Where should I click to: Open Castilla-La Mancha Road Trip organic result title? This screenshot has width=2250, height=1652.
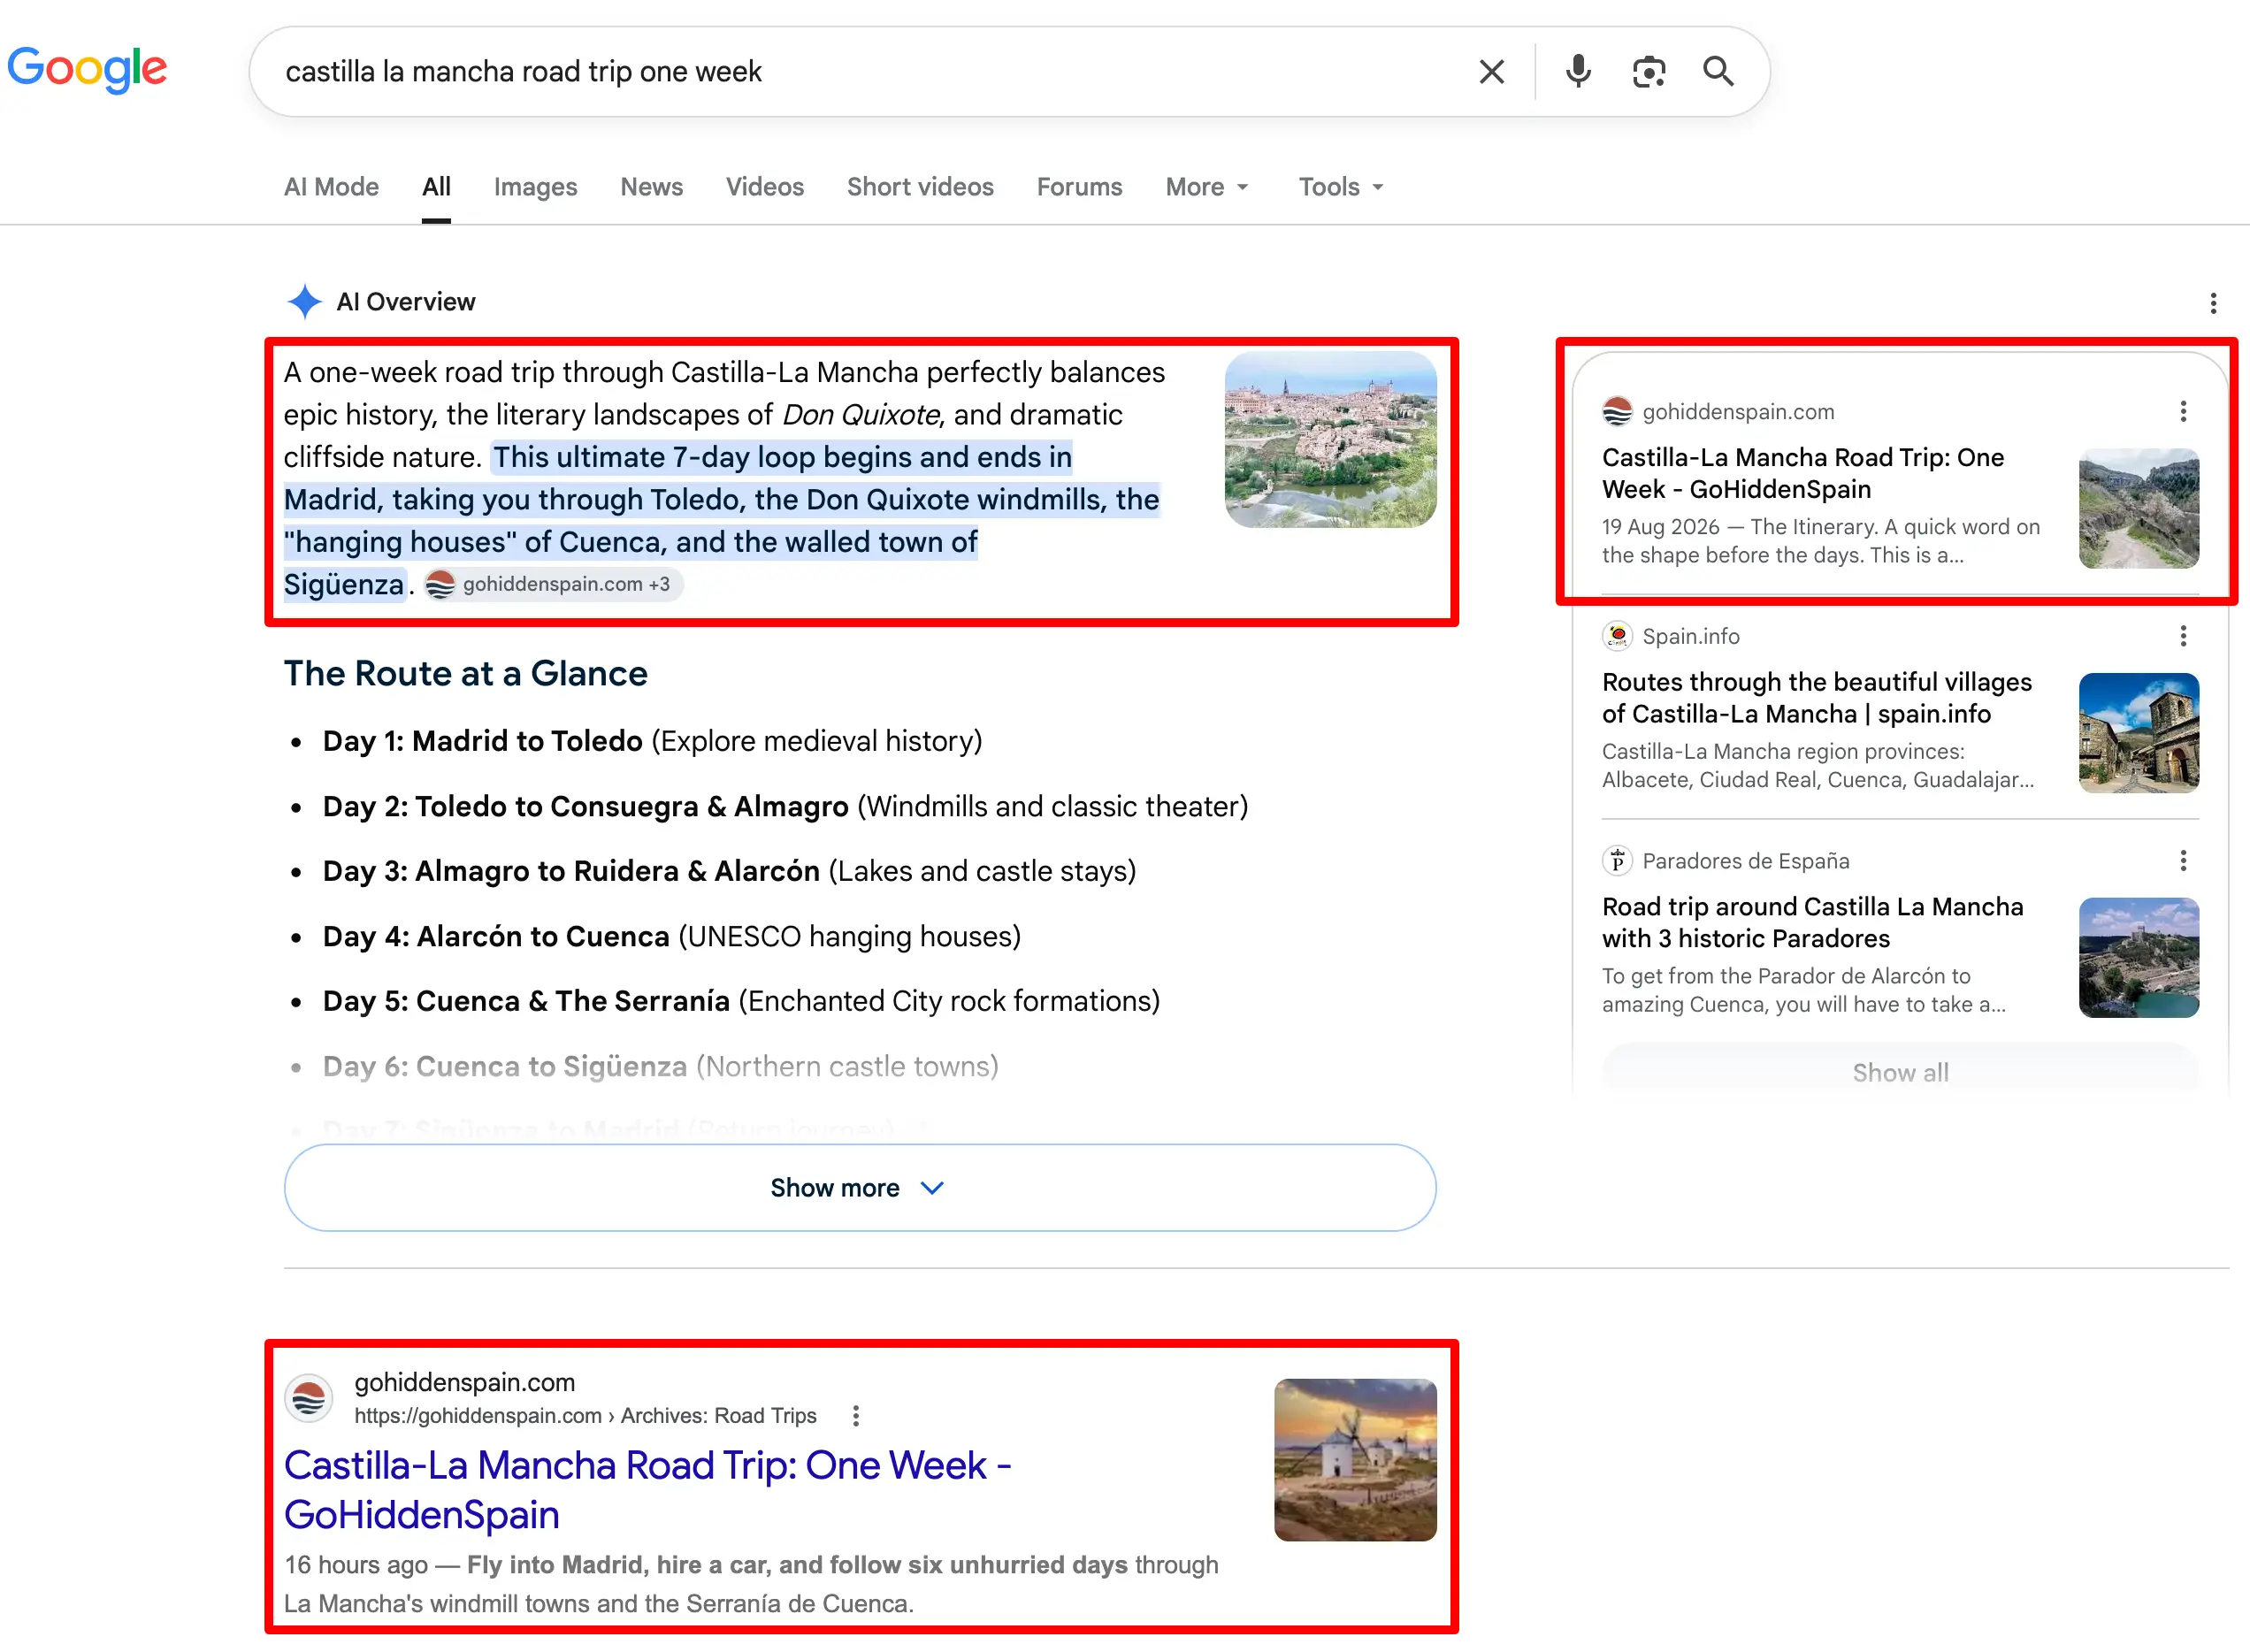tap(647, 1489)
